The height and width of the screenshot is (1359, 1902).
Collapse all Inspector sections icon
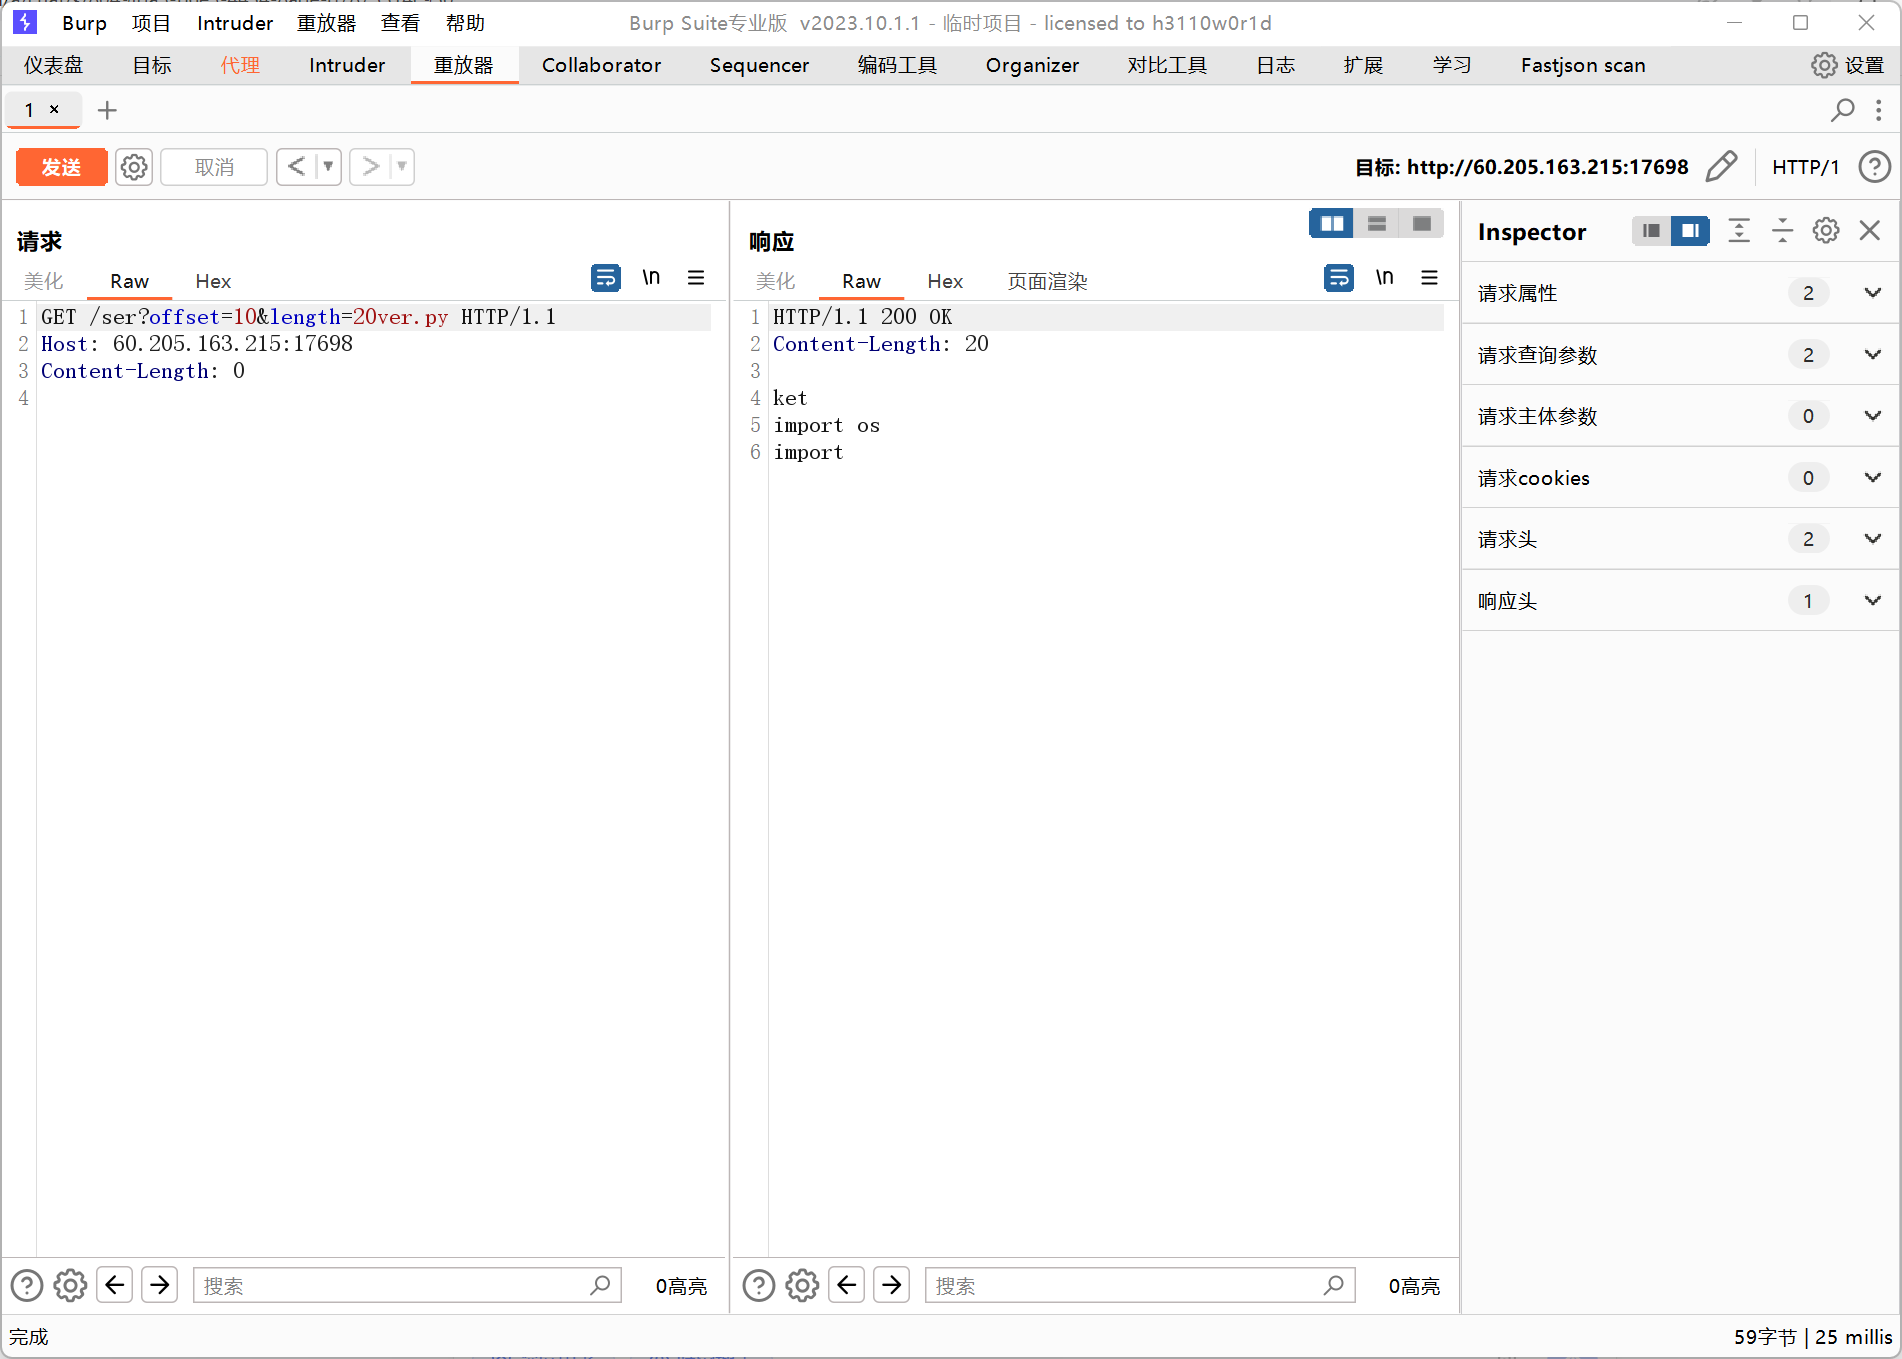click(1782, 231)
